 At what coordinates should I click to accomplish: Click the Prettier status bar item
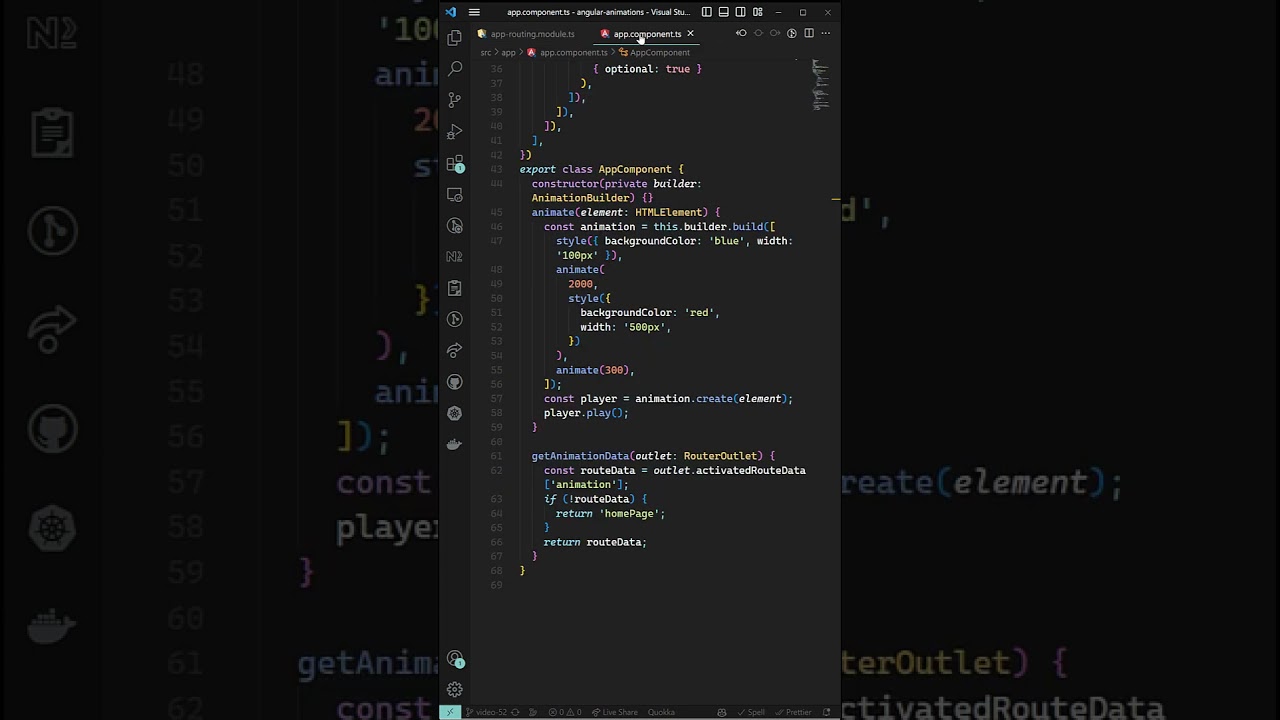(x=794, y=712)
